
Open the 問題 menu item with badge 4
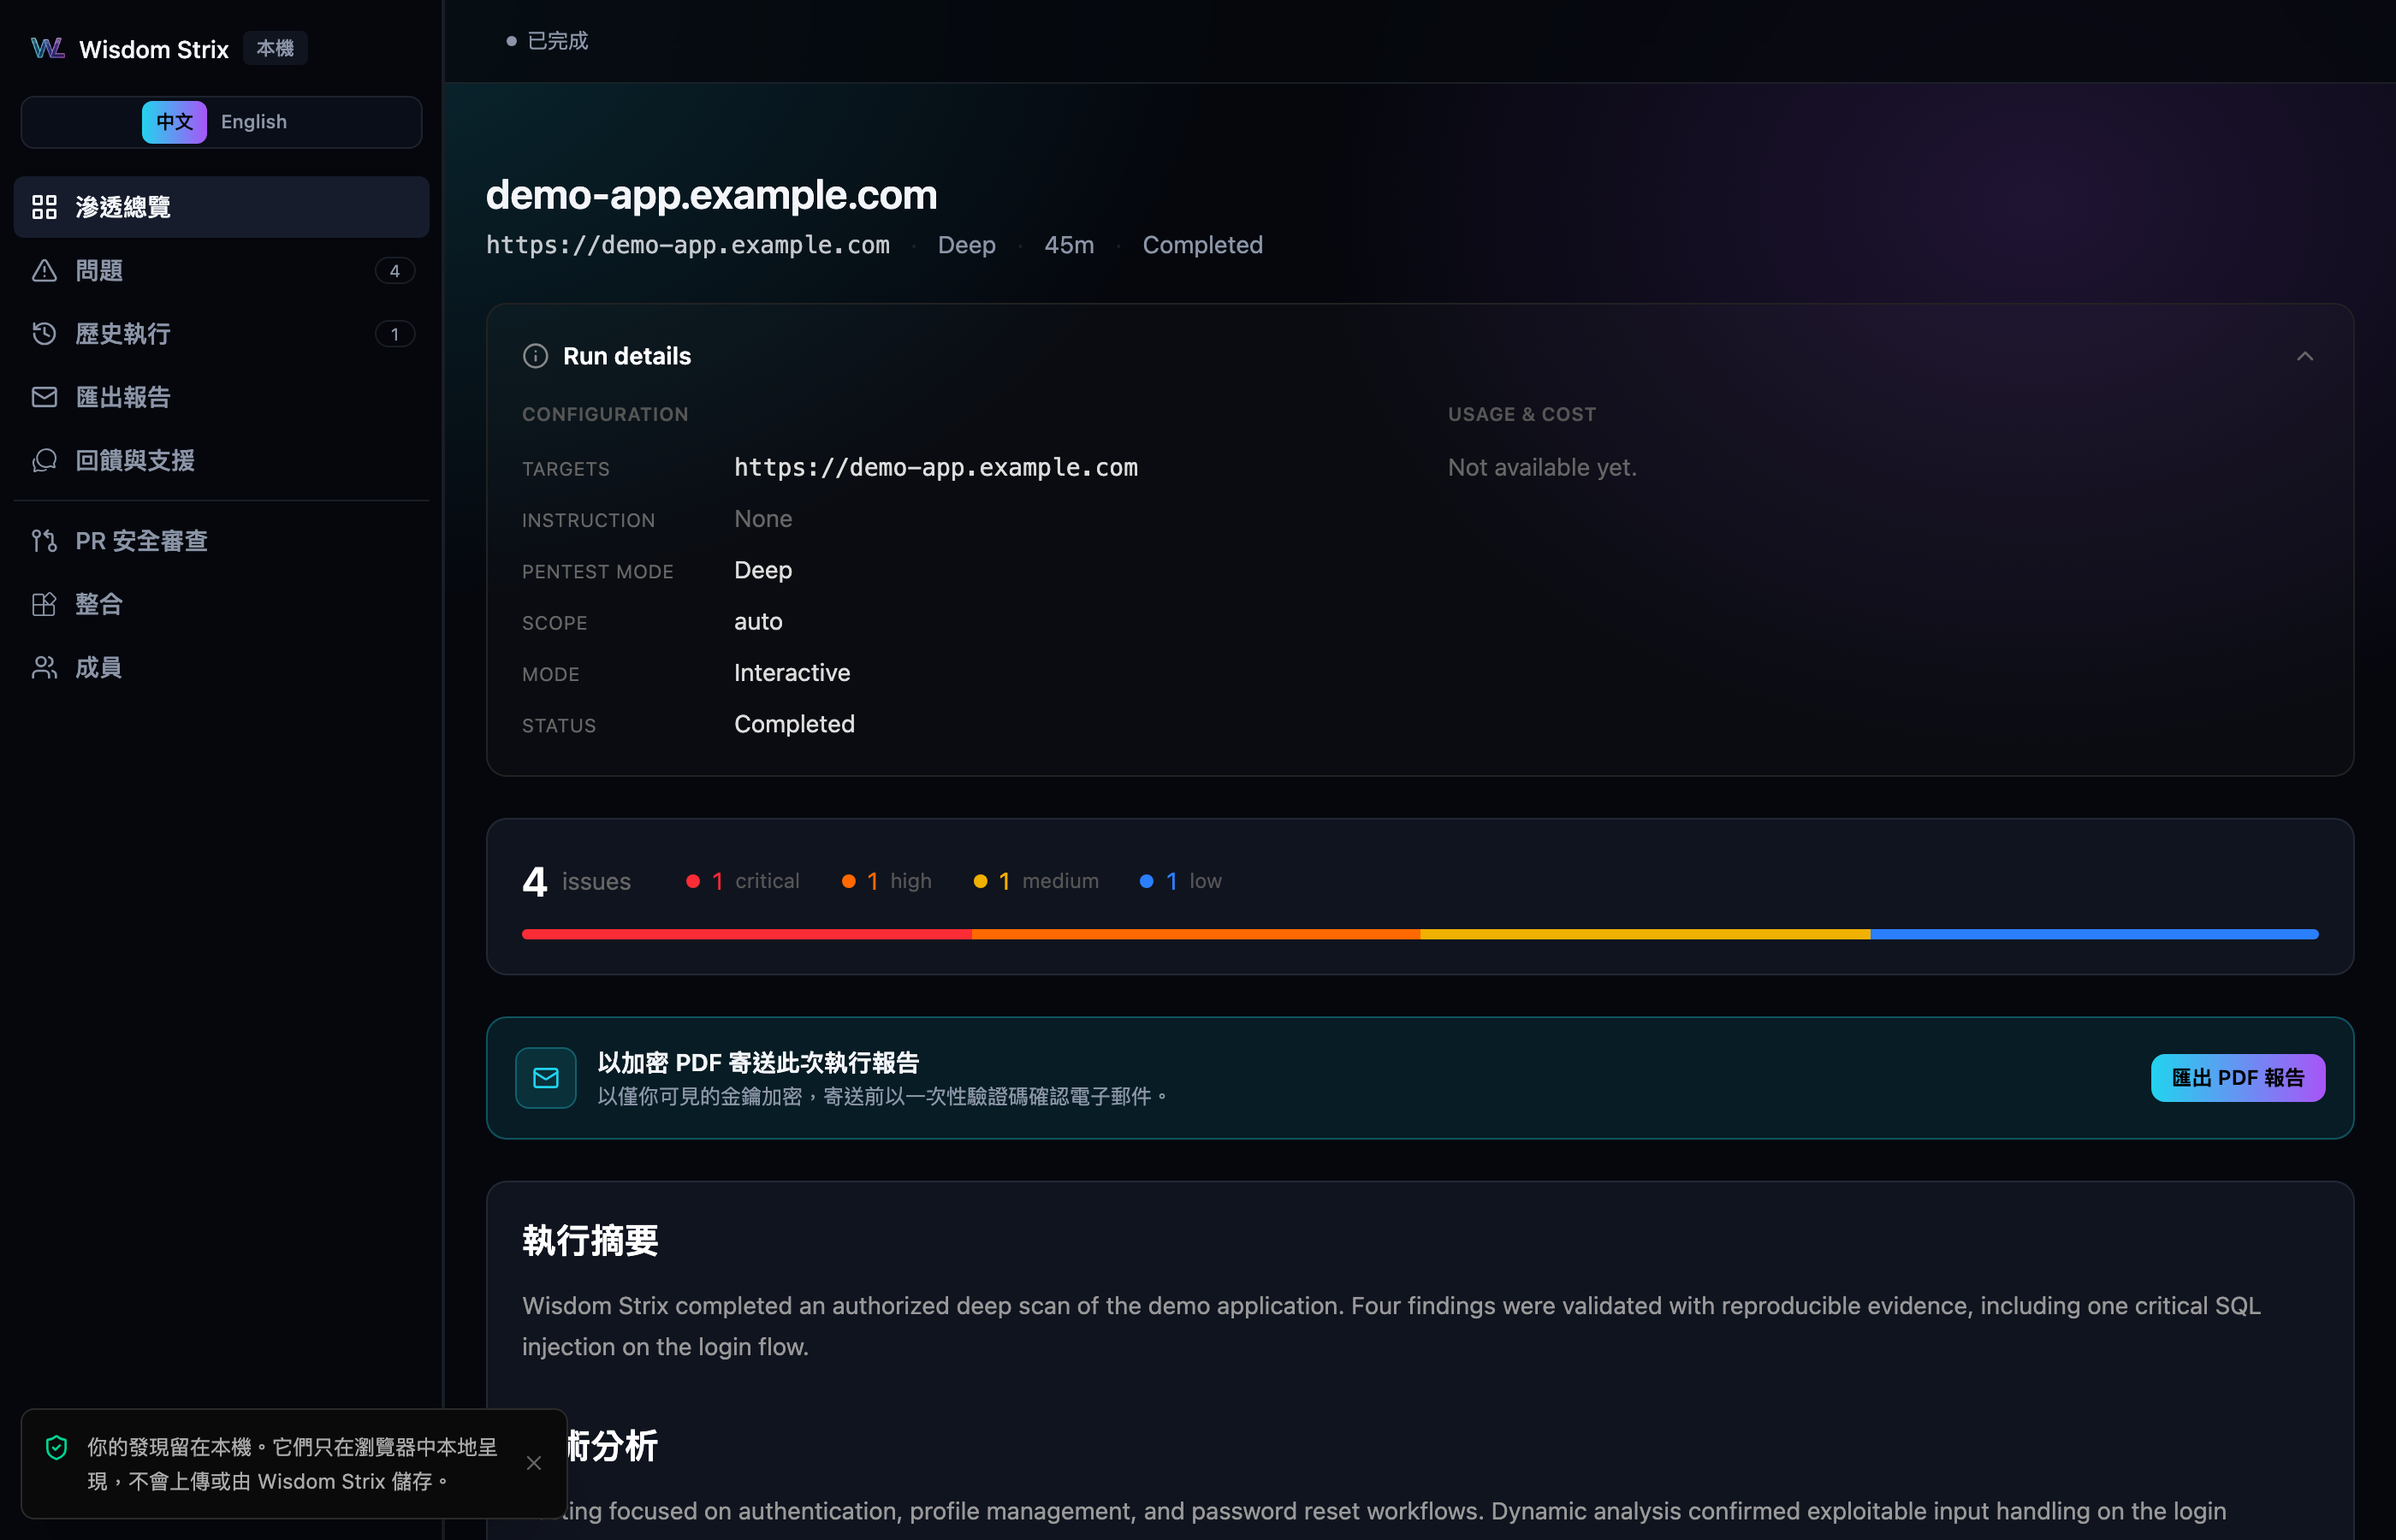[222, 271]
